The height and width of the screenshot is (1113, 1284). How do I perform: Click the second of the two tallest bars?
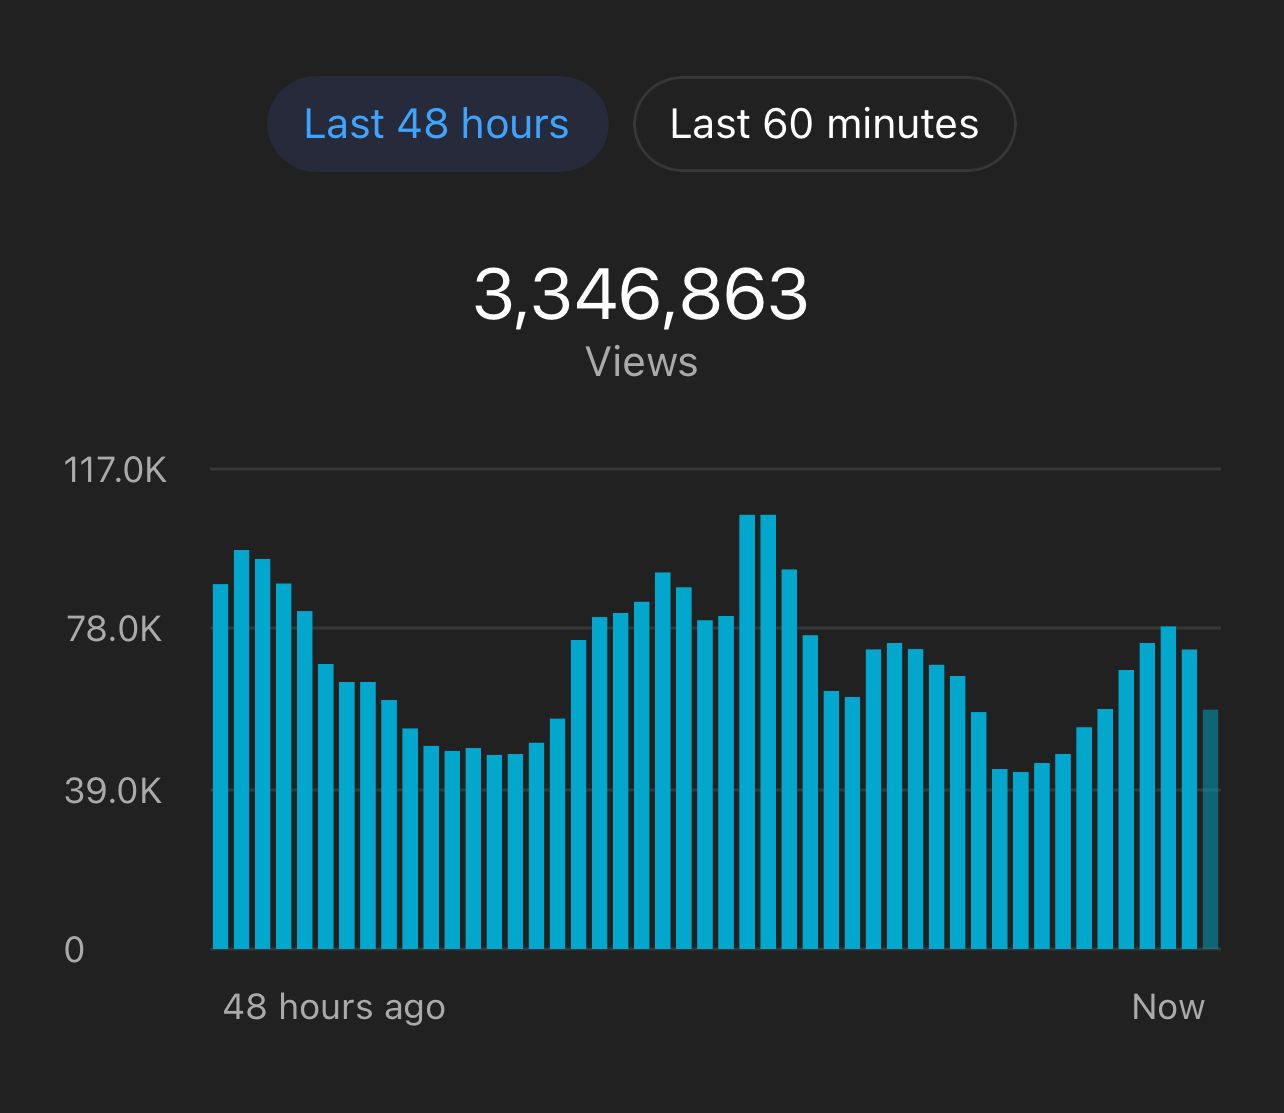coord(768,731)
